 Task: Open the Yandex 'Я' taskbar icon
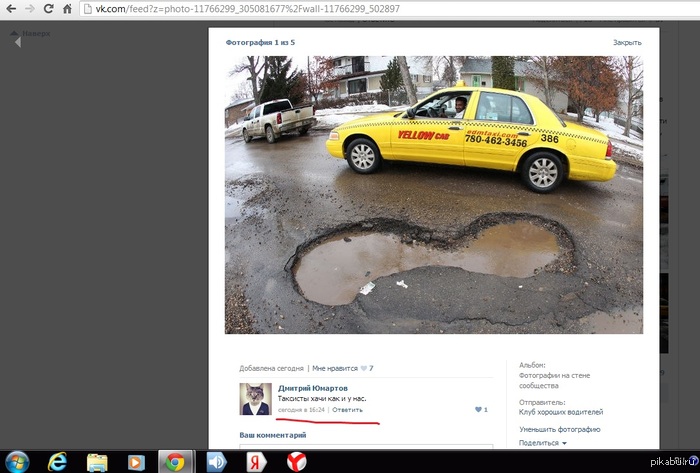click(x=257, y=461)
